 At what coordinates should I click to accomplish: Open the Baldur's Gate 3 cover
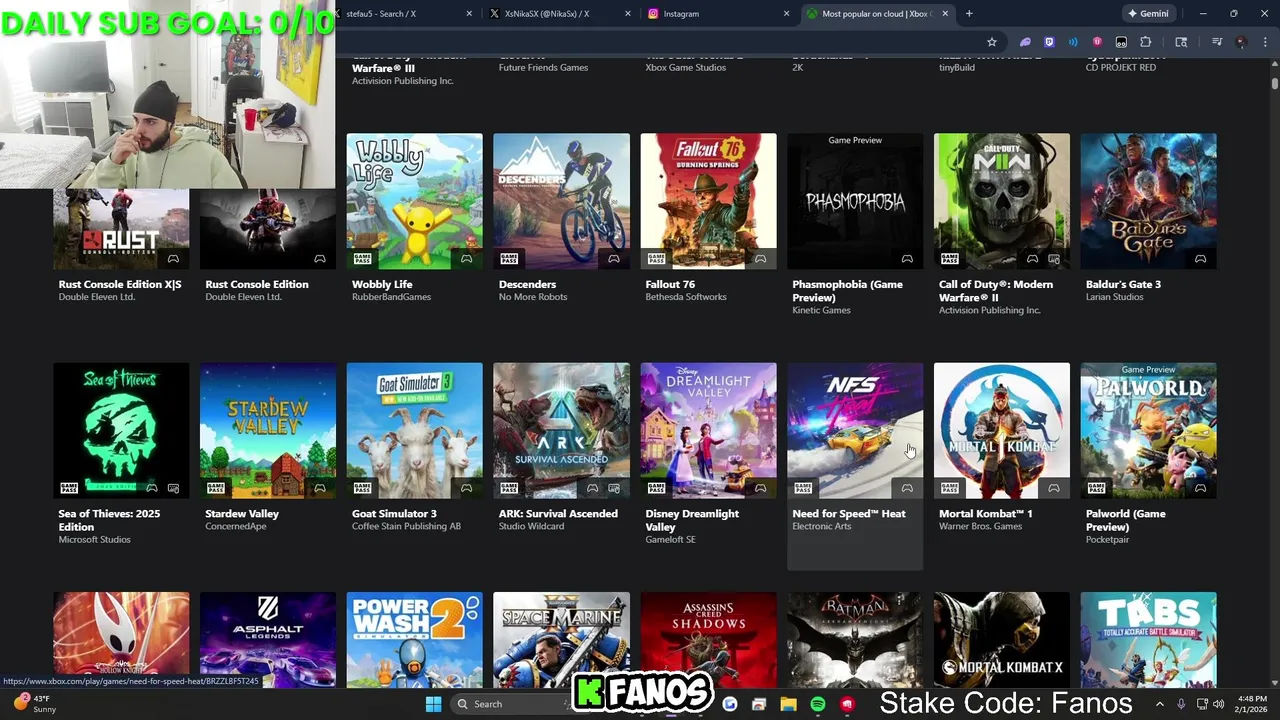click(1149, 201)
